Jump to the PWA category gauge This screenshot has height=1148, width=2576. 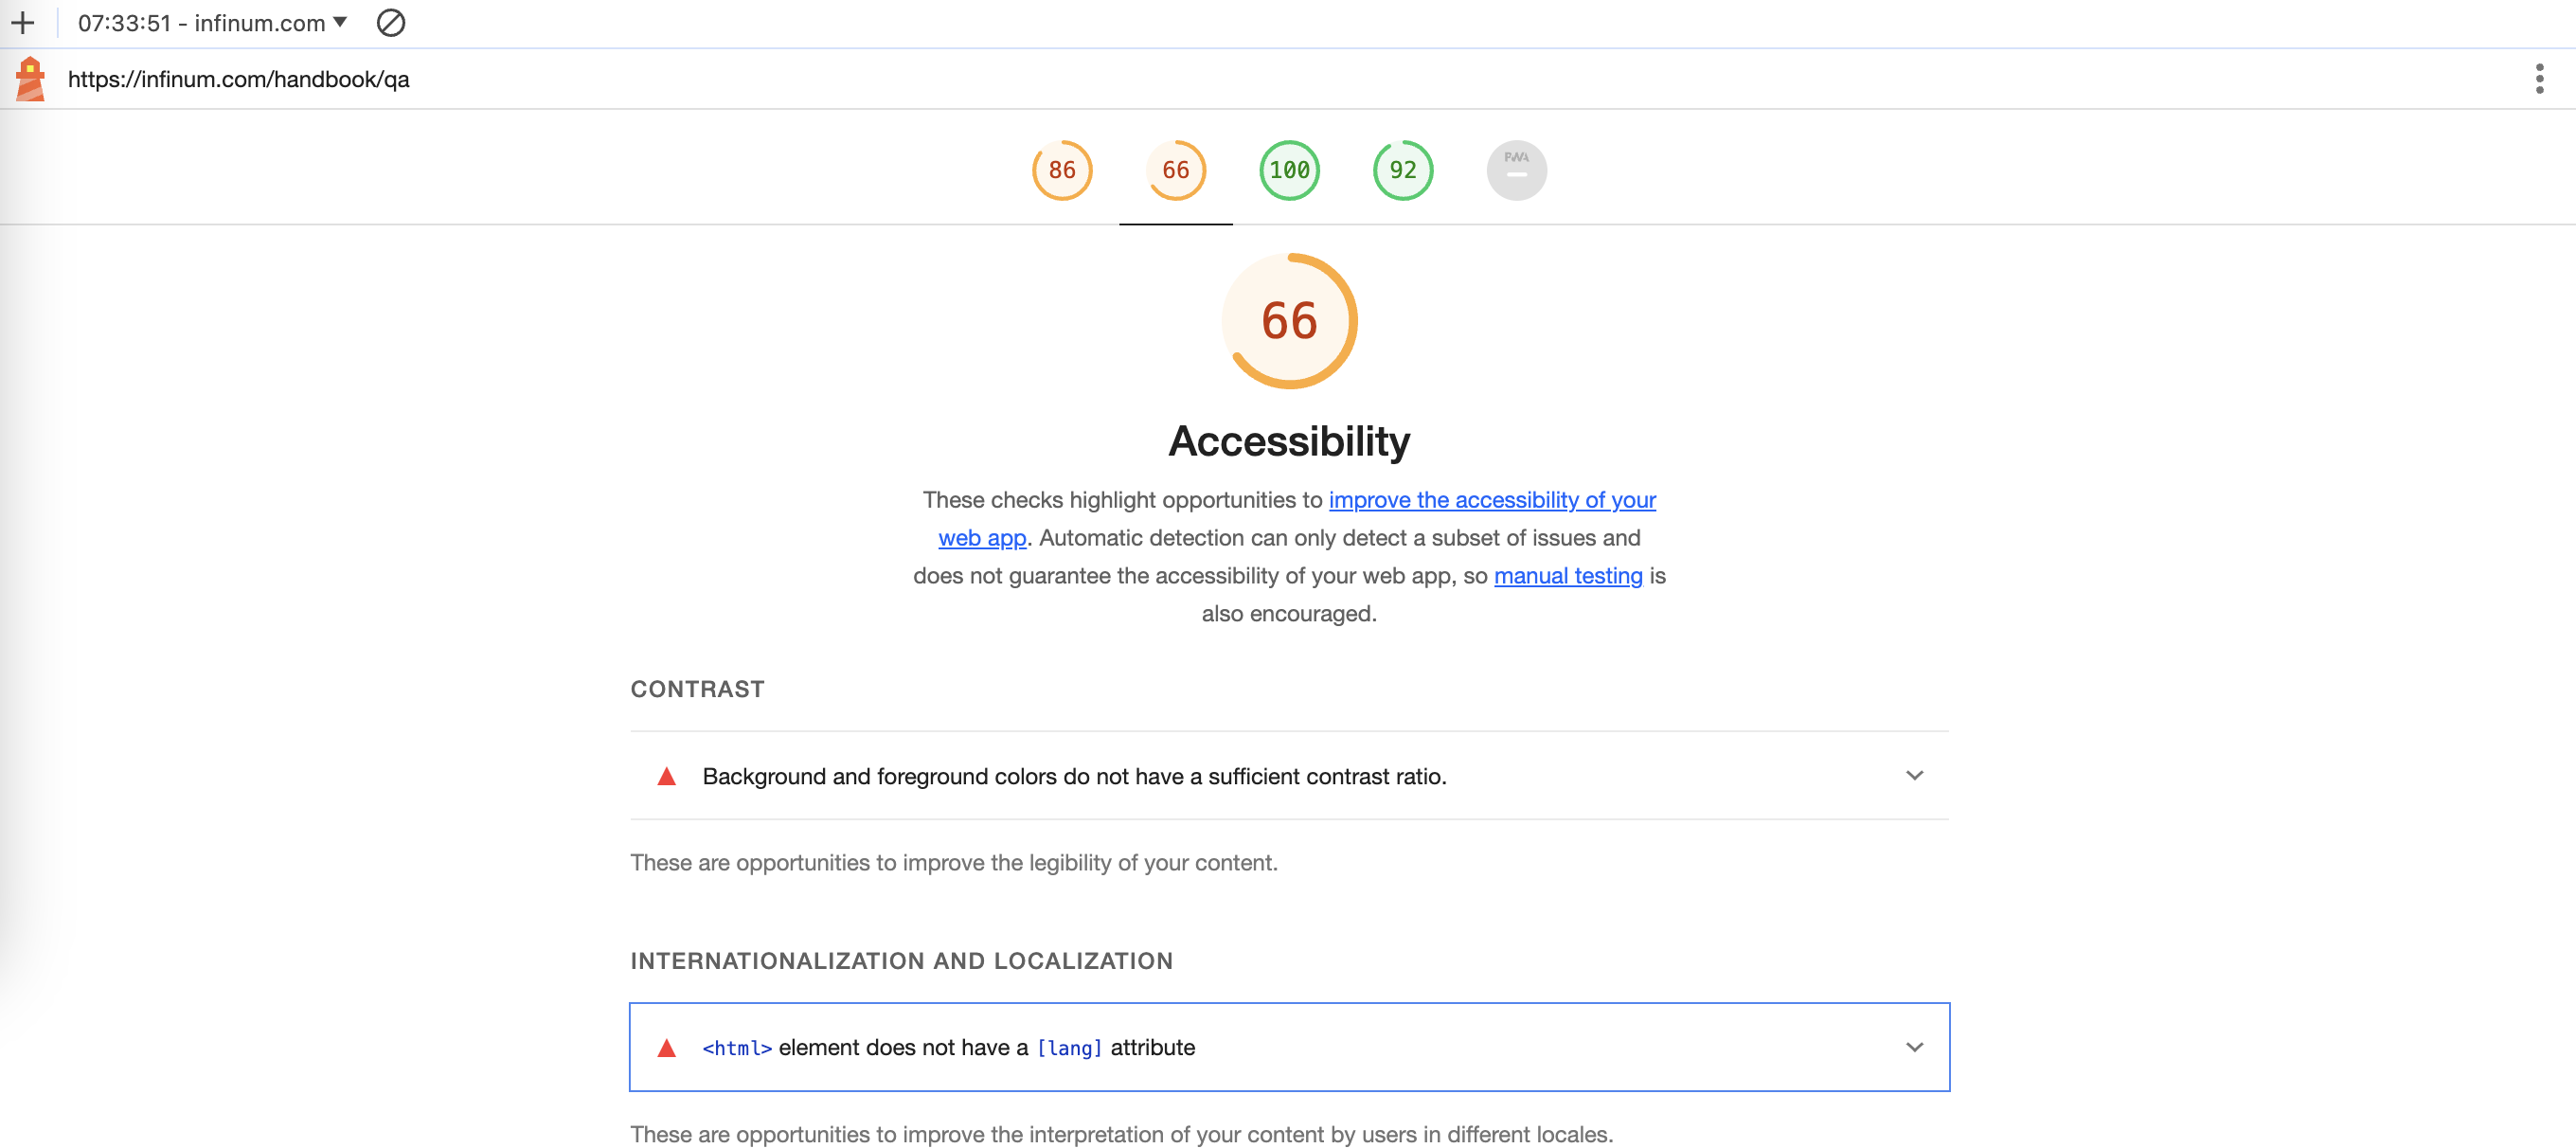pos(1517,170)
